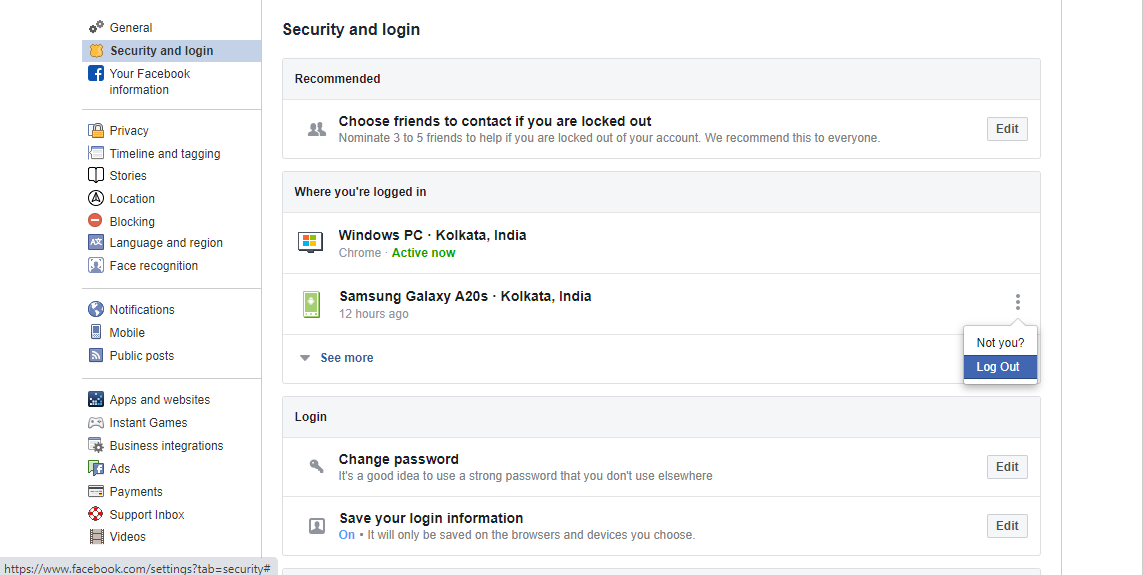Image resolution: width=1143 pixels, height=575 pixels.
Task: Open the three-dot menu for Samsung Galaxy
Action: [x=1018, y=302]
